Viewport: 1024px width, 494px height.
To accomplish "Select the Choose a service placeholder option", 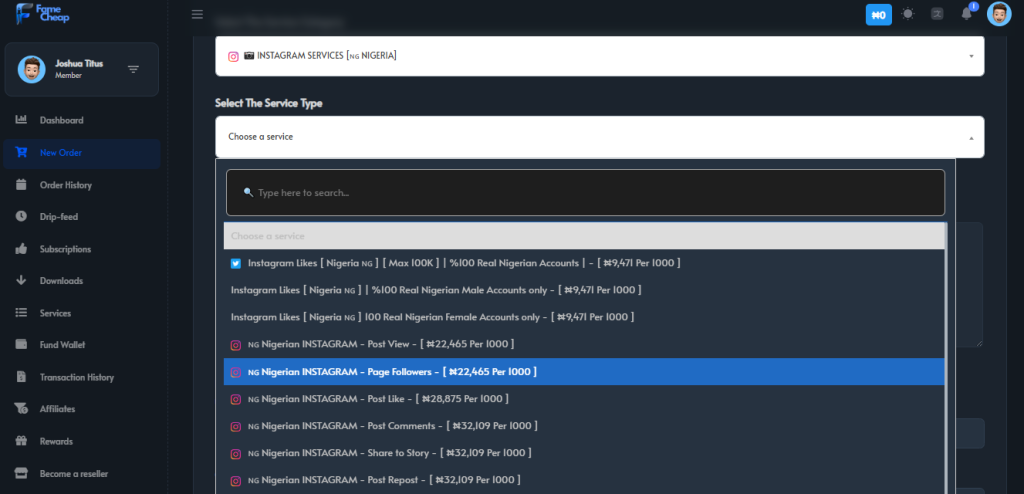I will (x=584, y=236).
